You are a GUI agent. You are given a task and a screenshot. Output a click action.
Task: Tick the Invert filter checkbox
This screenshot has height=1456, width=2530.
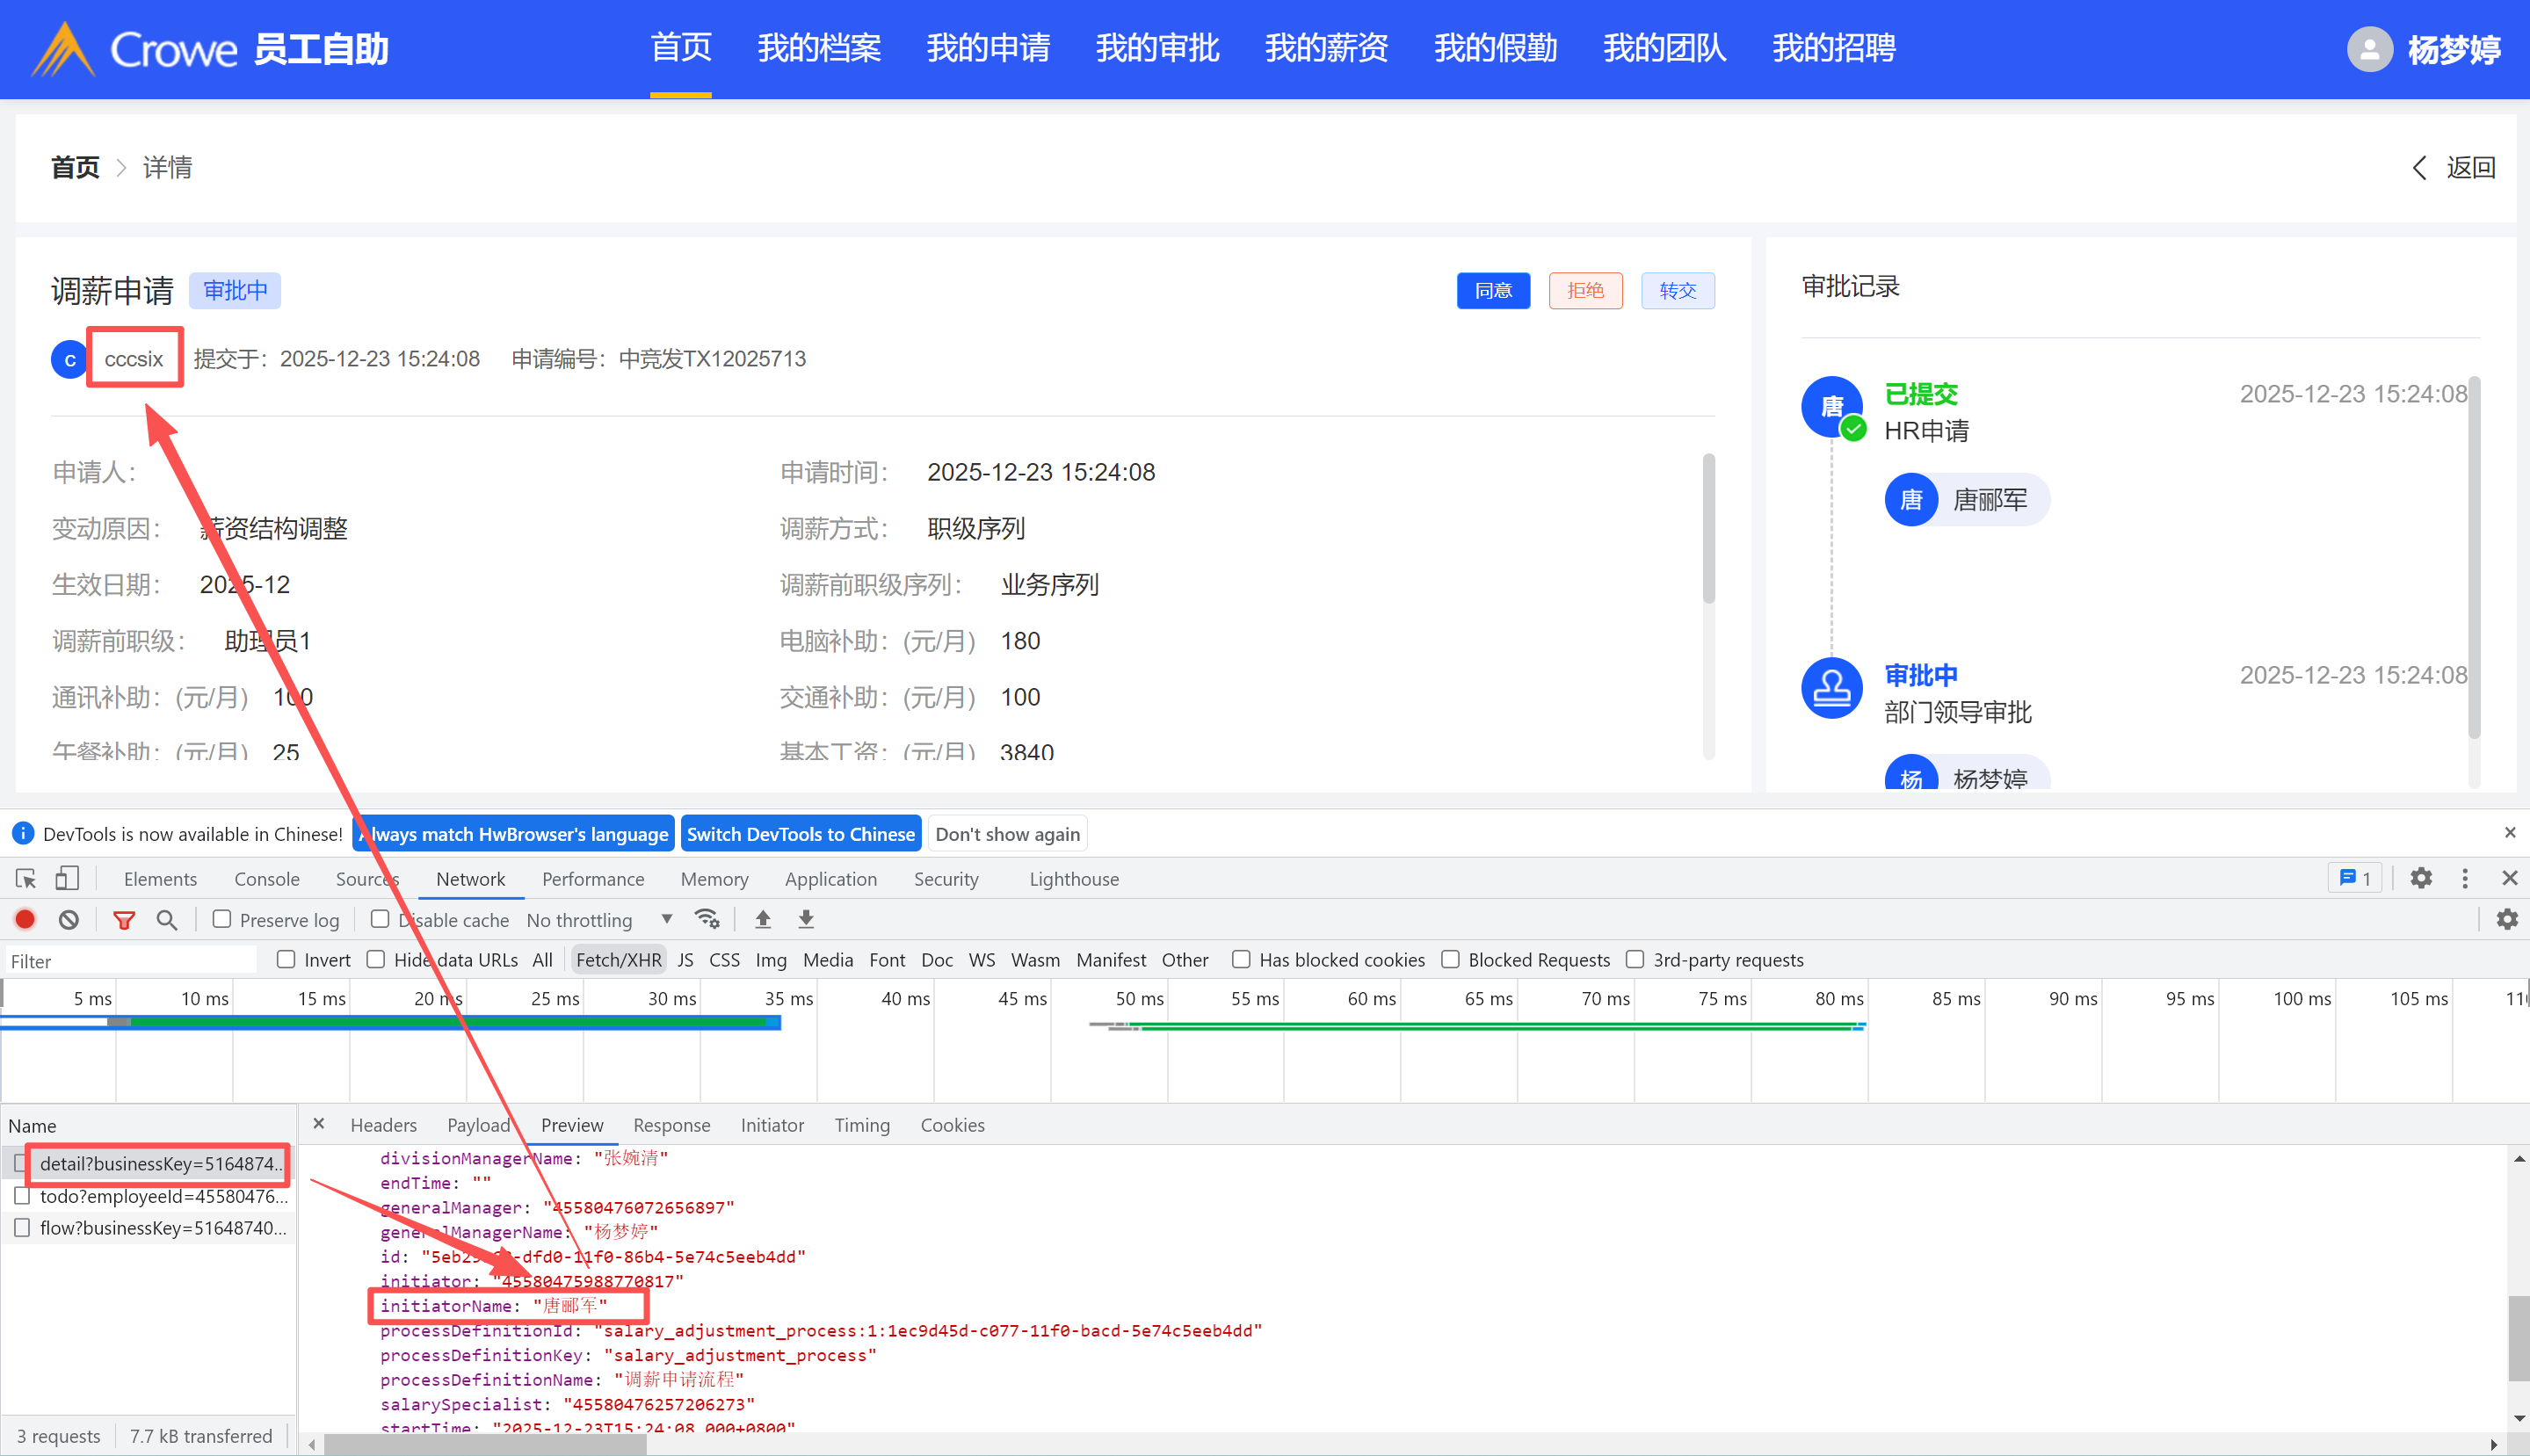tap(286, 959)
